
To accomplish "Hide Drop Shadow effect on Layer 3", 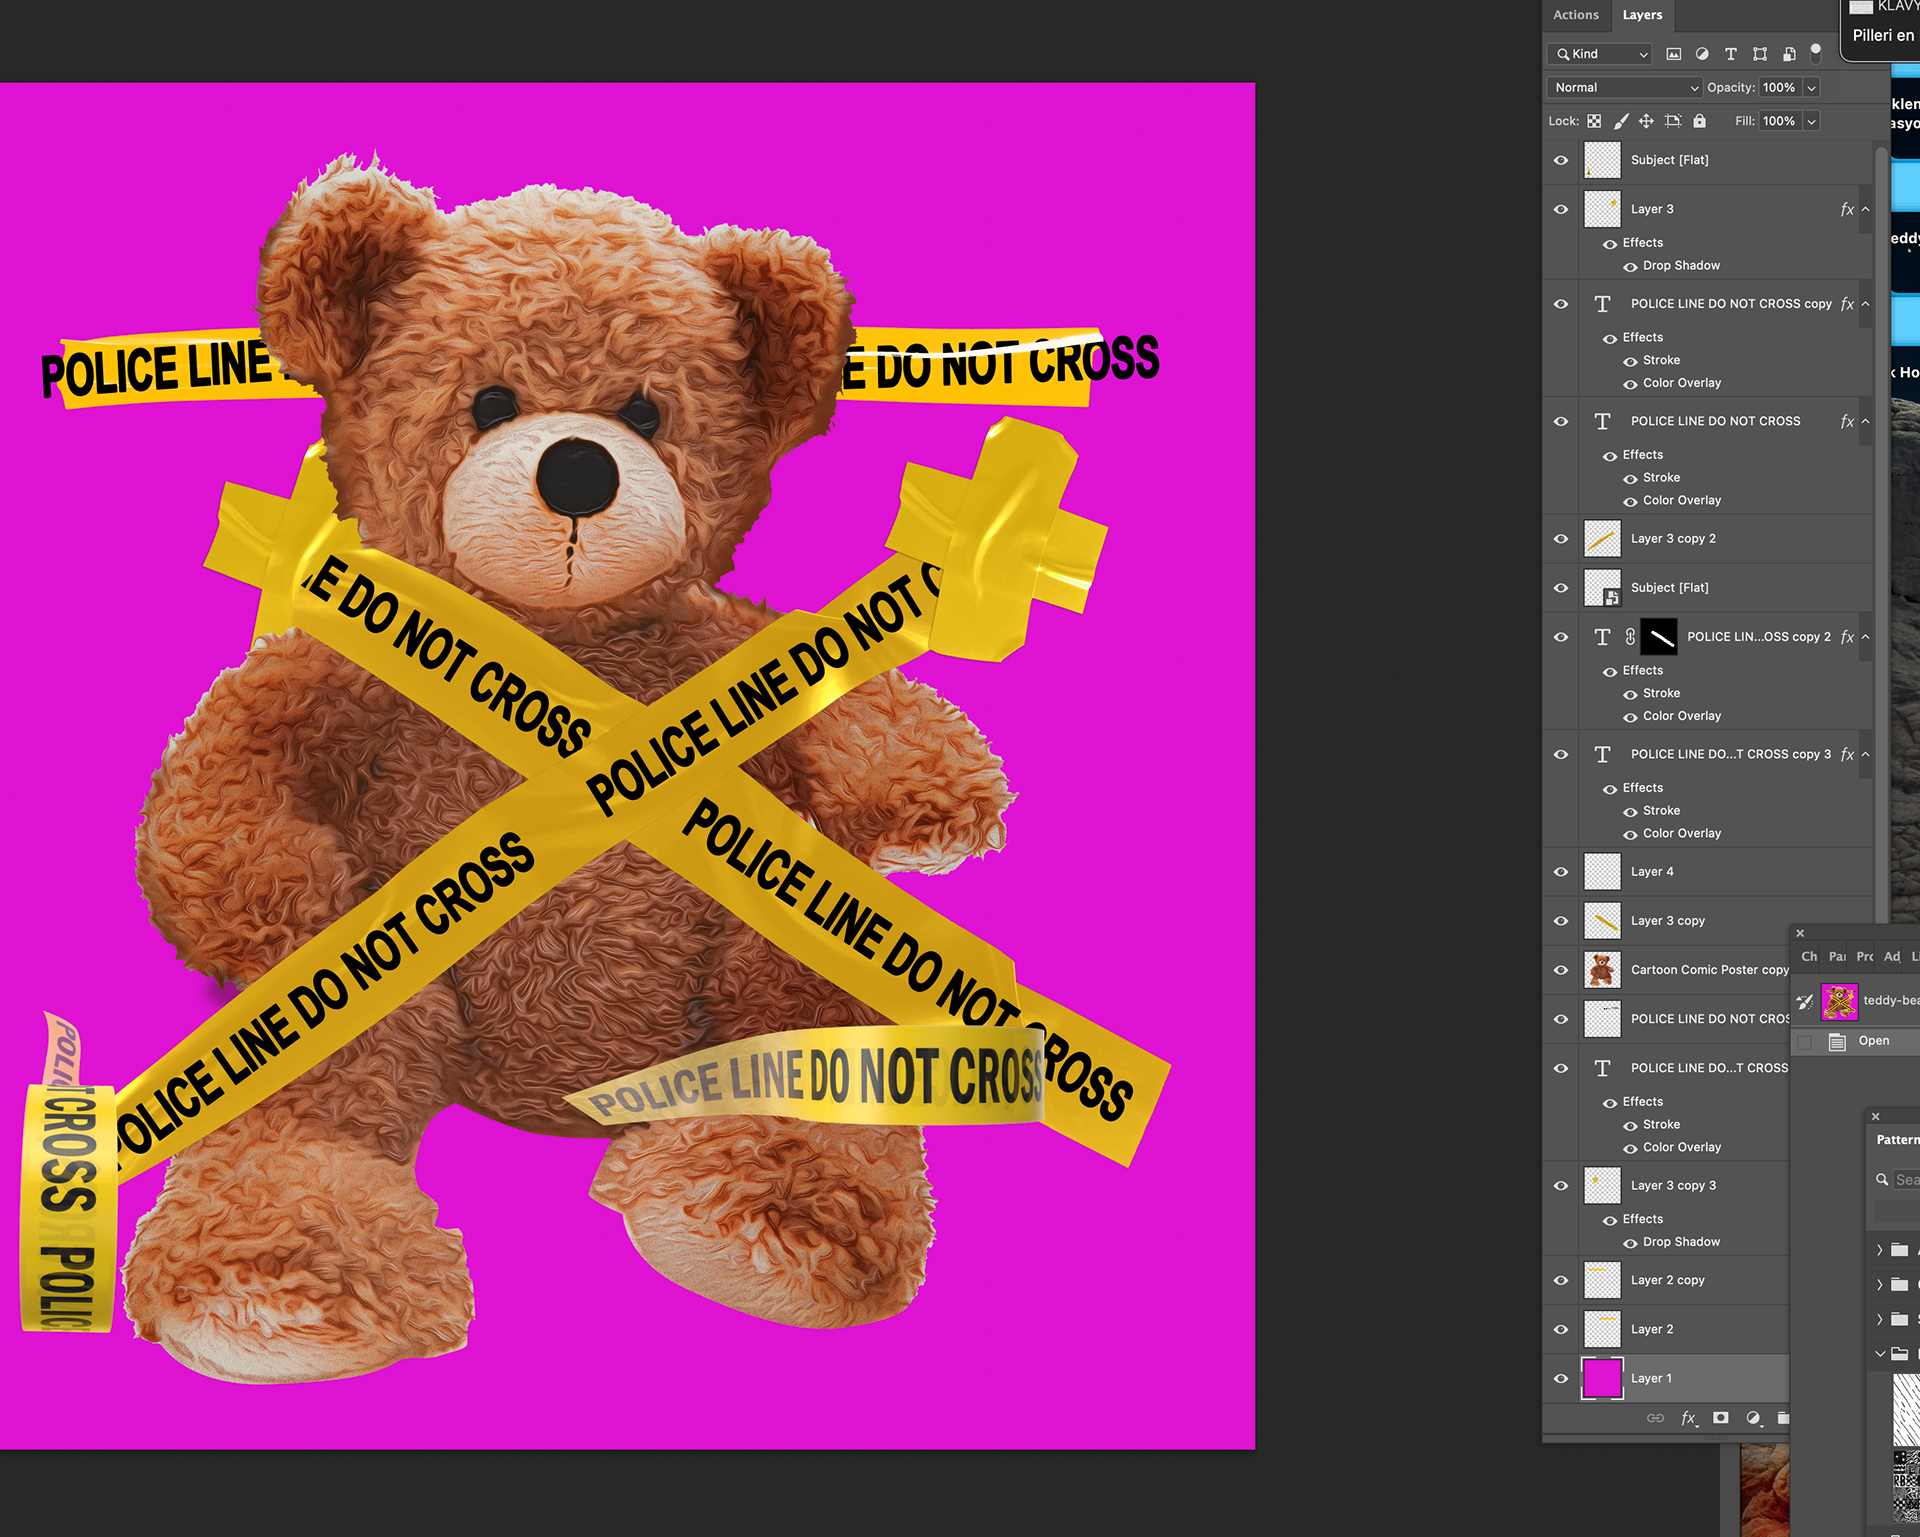I will 1630,267.
